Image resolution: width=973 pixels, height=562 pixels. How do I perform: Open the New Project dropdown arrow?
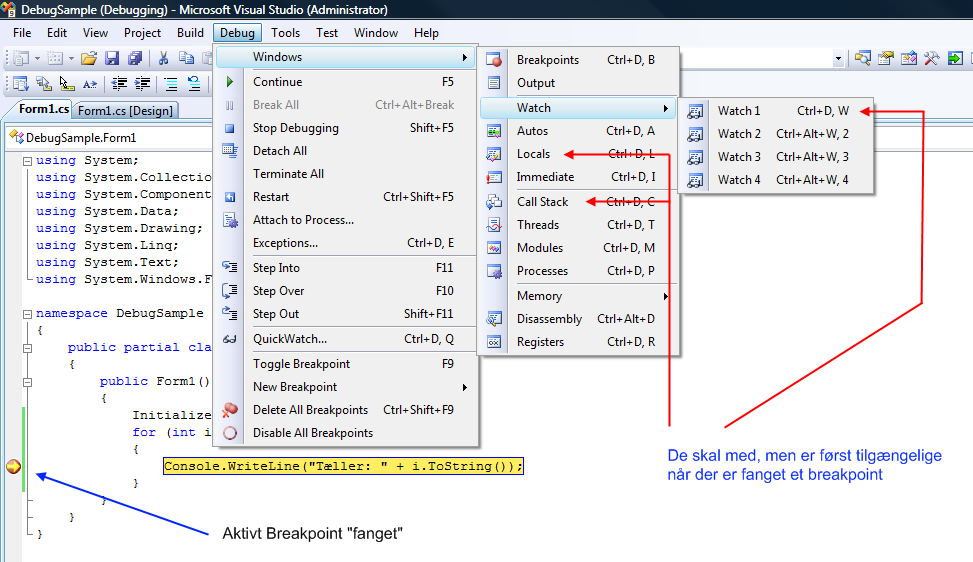pyautogui.click(x=37, y=59)
